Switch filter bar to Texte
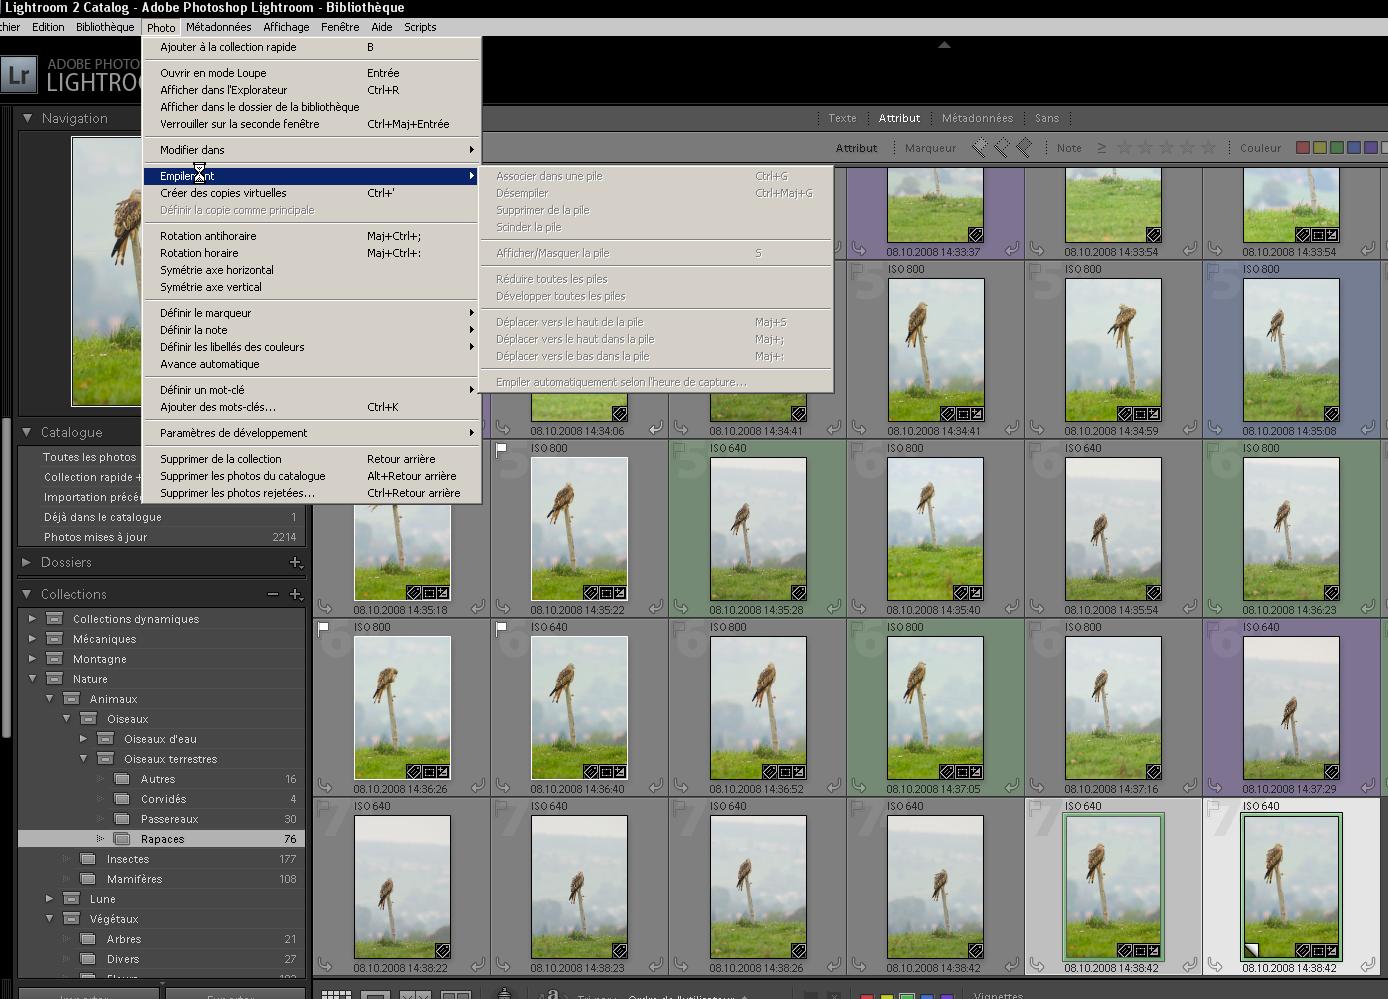 coord(842,118)
